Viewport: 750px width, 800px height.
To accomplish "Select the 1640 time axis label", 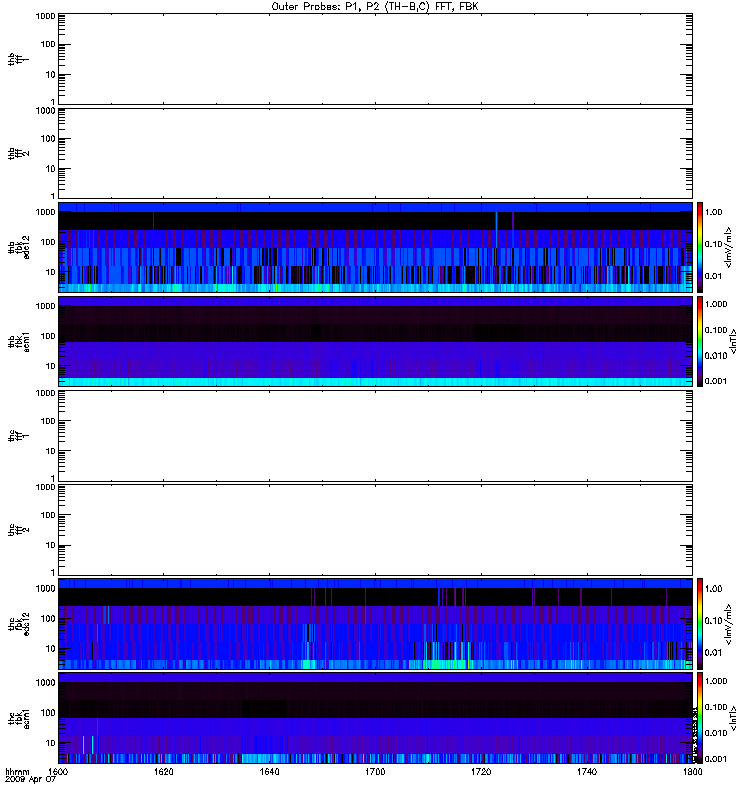I will [x=269, y=771].
